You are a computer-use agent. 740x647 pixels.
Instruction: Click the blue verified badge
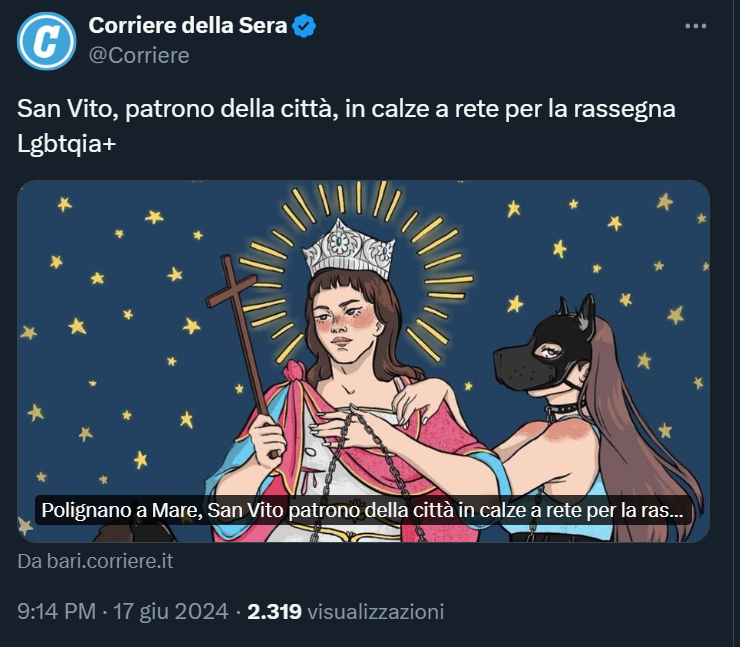tap(304, 26)
